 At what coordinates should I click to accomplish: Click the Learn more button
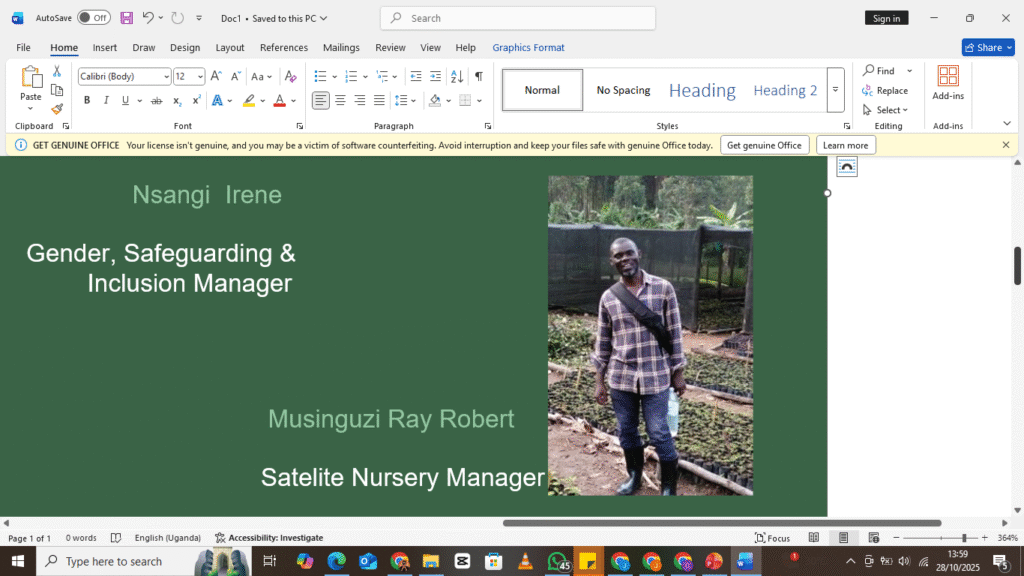point(845,145)
